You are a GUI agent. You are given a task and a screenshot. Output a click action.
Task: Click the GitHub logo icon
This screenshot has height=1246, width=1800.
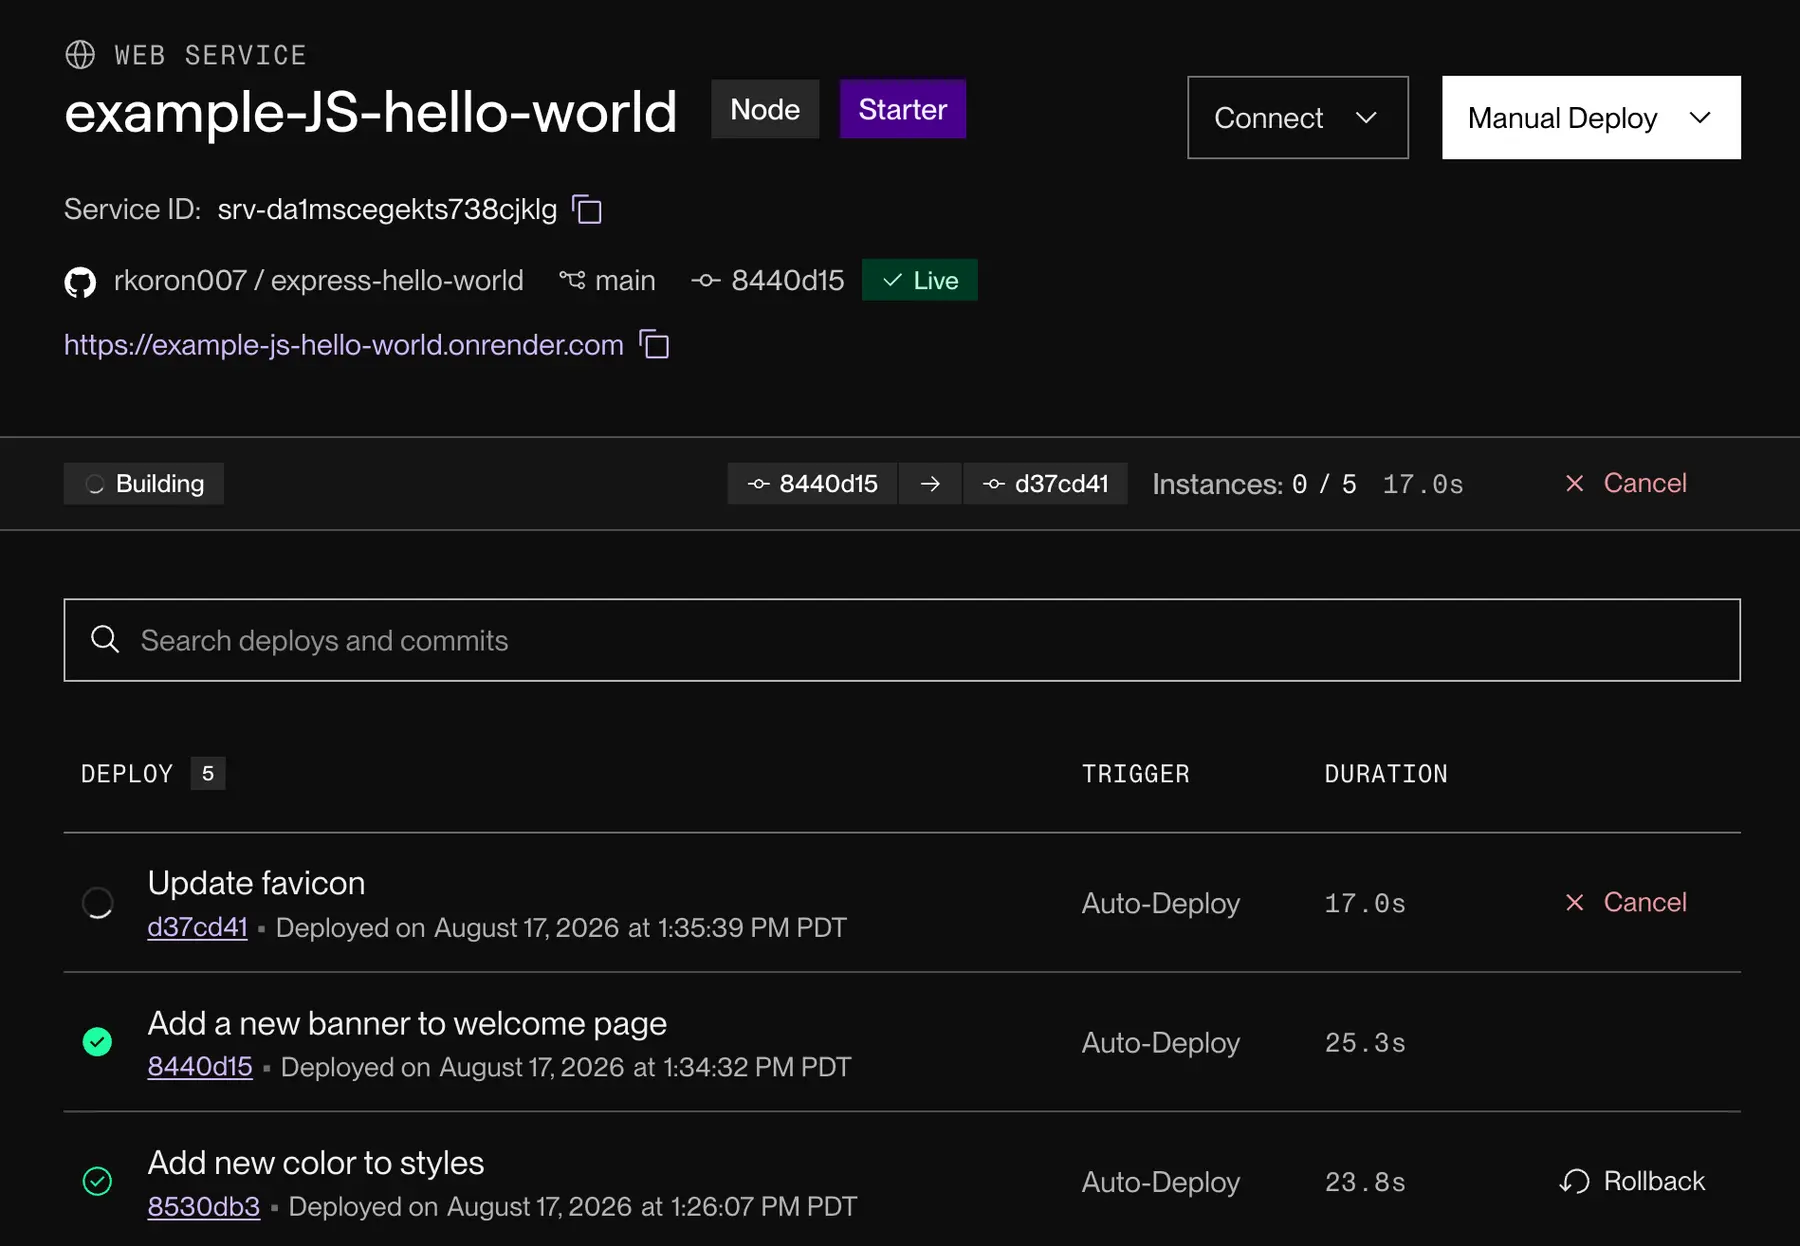click(x=80, y=282)
